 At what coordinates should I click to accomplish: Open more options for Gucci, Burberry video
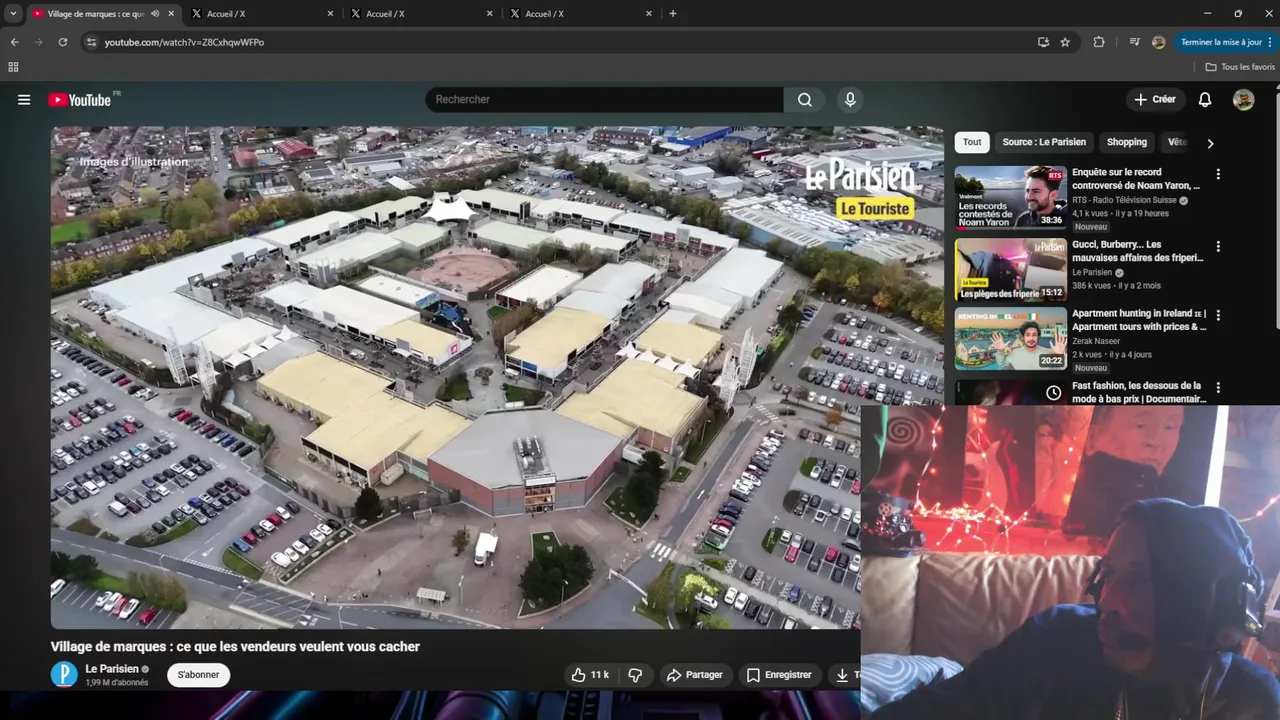1218,246
